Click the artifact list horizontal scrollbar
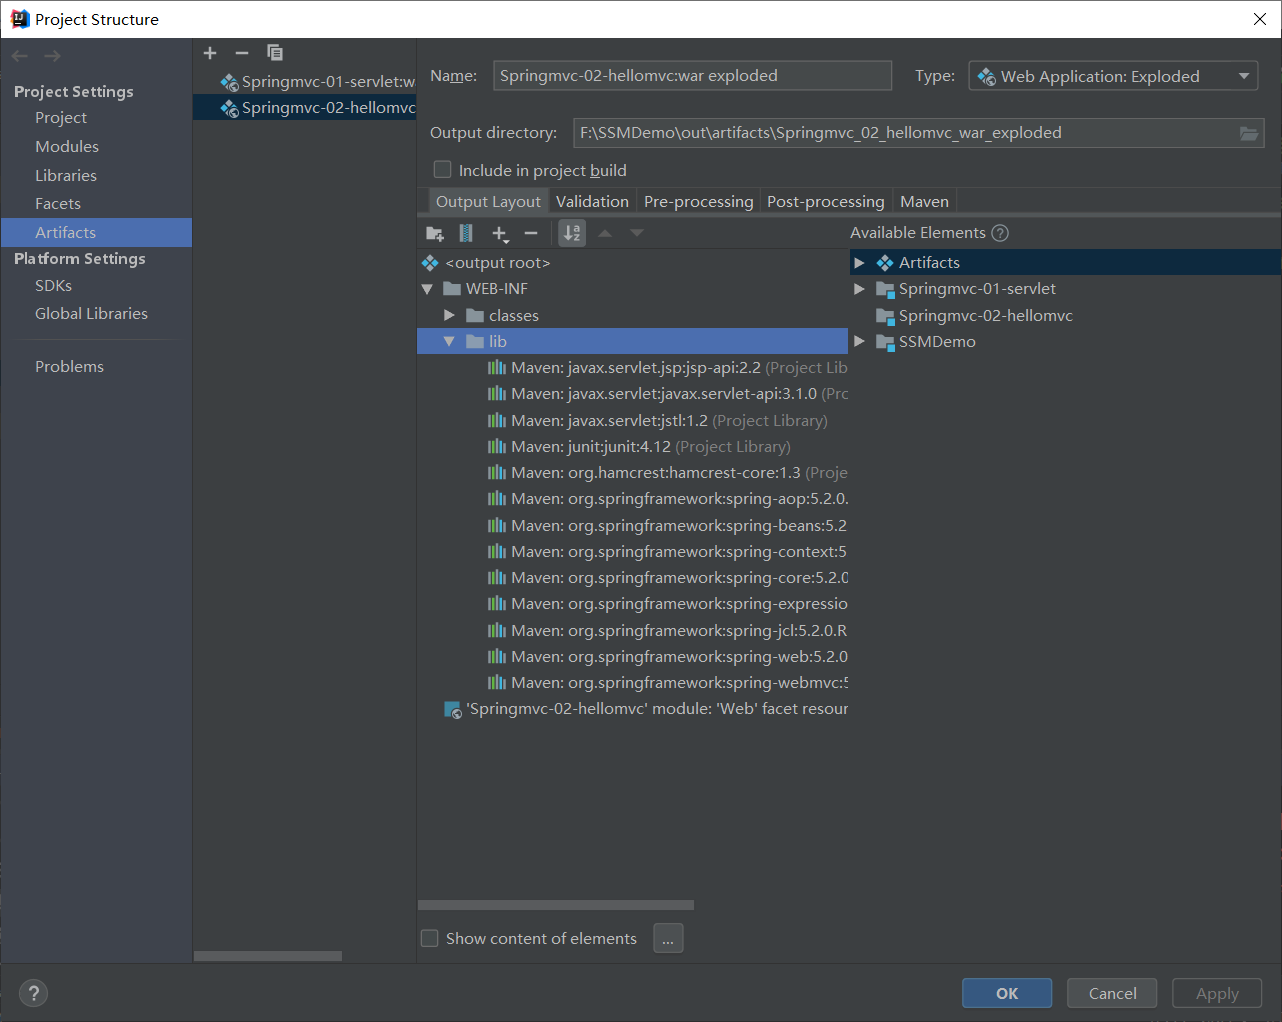The image size is (1282, 1022). (268, 956)
